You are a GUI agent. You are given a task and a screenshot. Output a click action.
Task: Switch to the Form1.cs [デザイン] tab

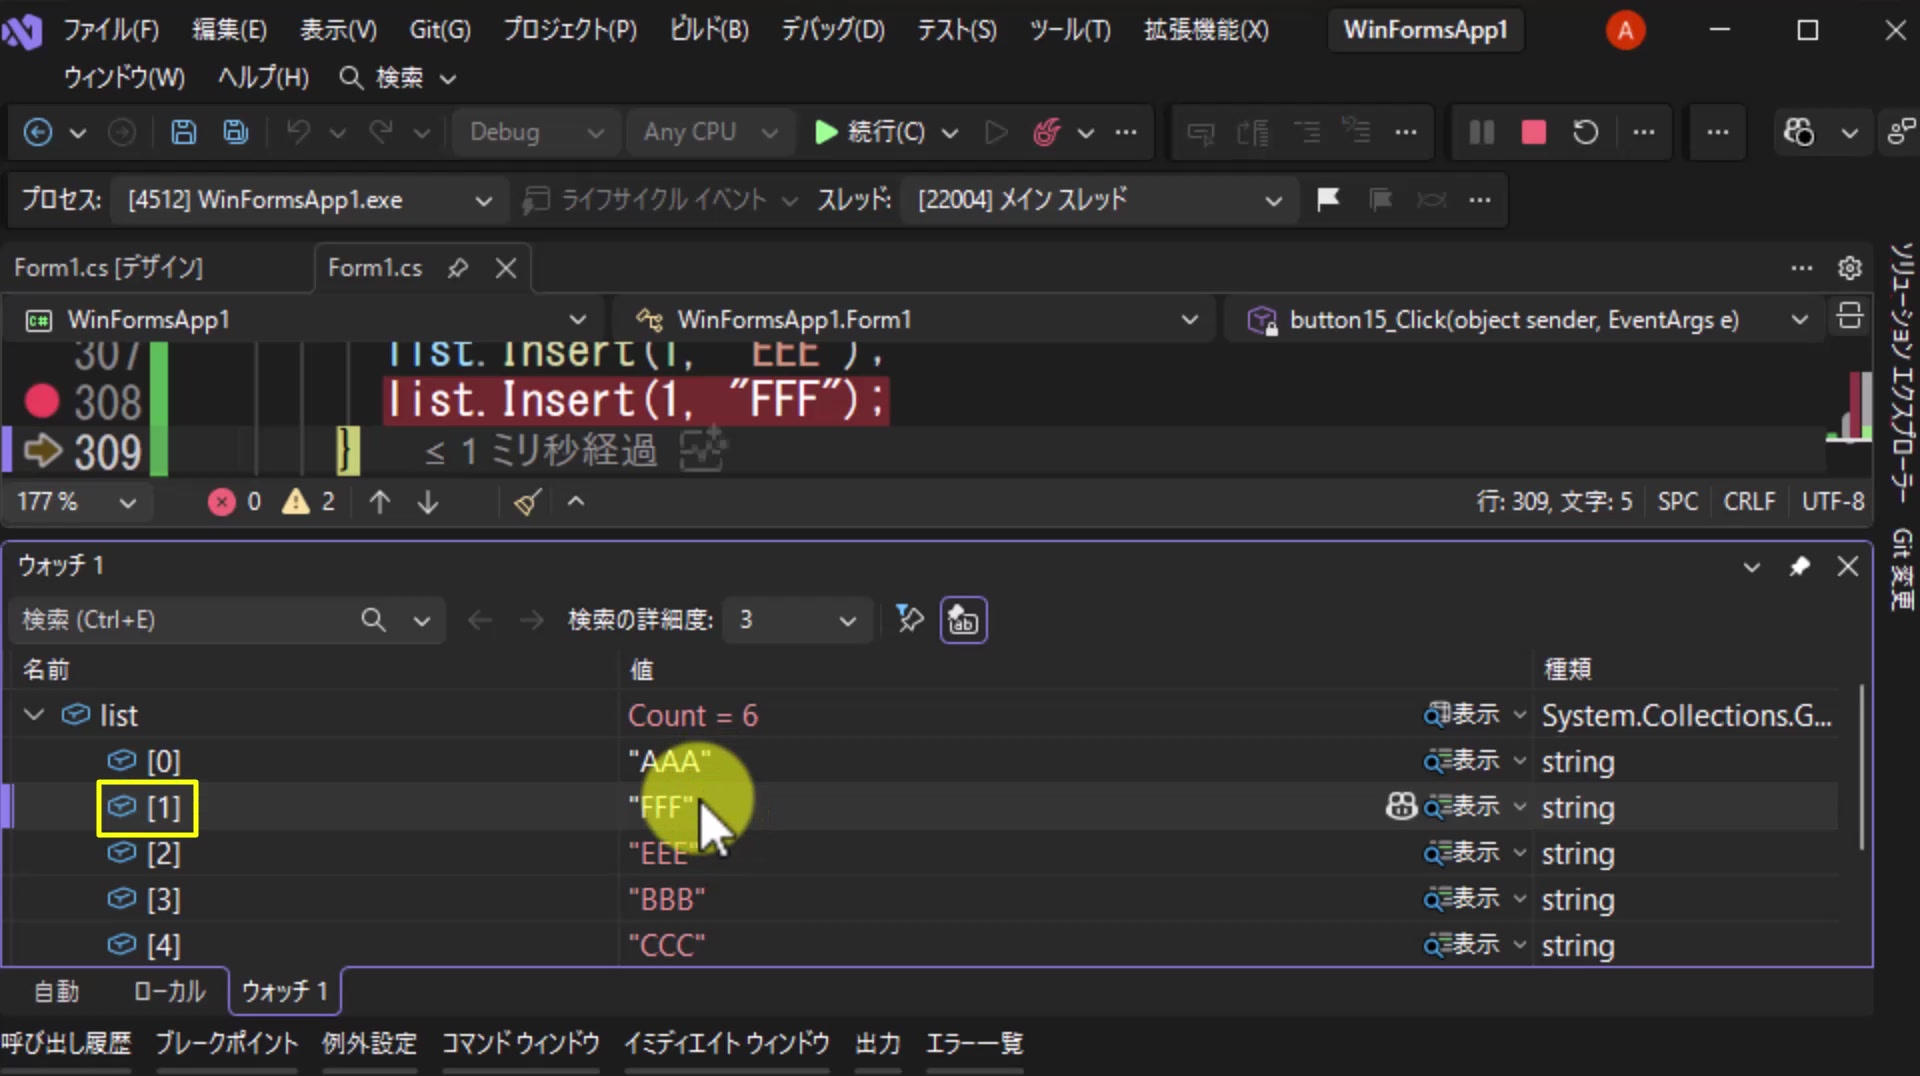(108, 268)
